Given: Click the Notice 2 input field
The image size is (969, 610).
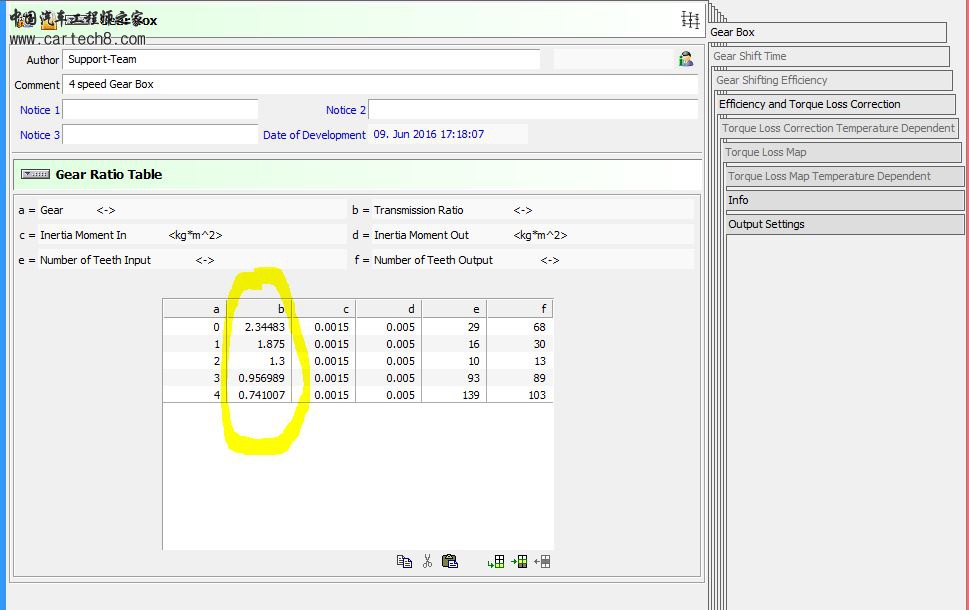Looking at the screenshot, I should (533, 109).
